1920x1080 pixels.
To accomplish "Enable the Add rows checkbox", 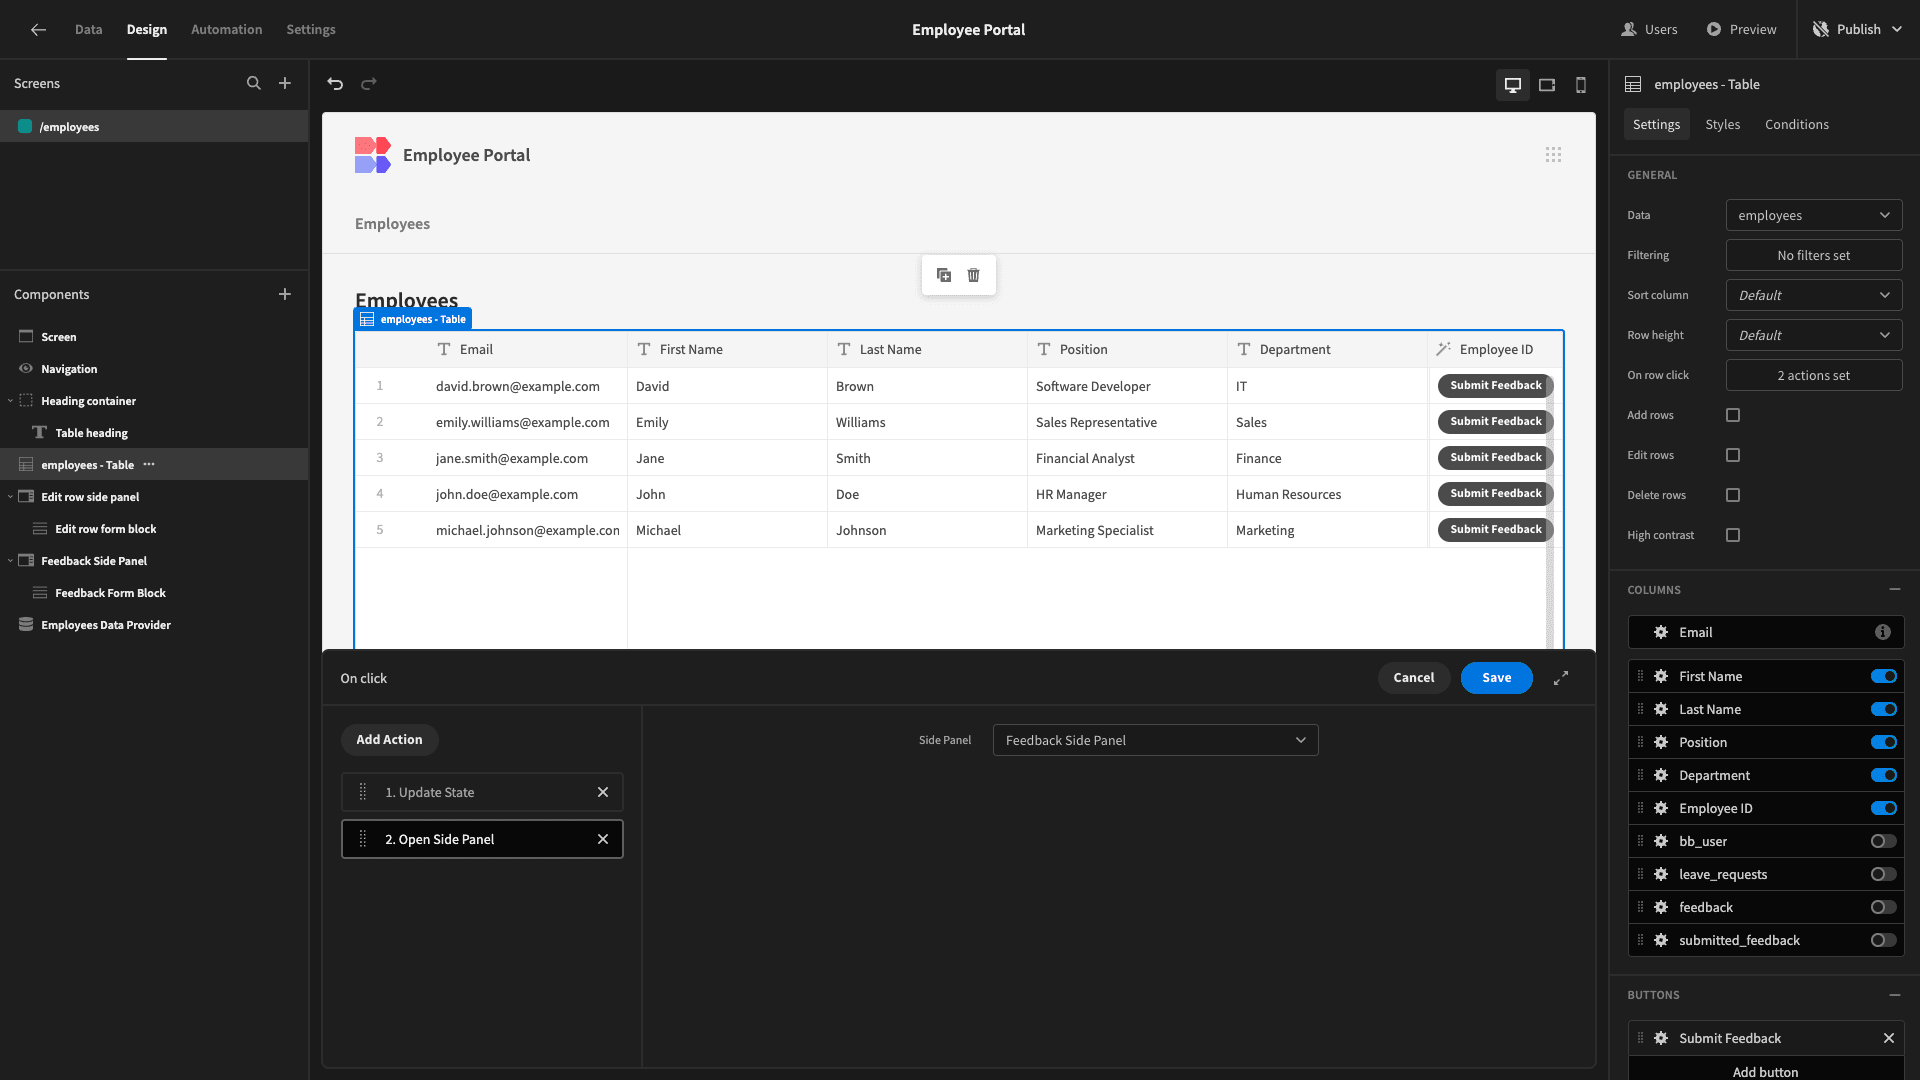I will coord(1733,415).
